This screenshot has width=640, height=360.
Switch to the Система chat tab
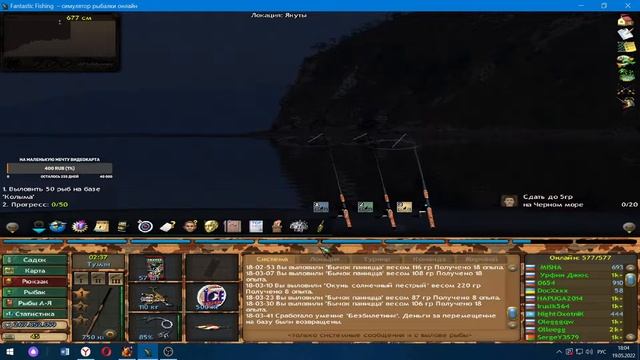272,259
